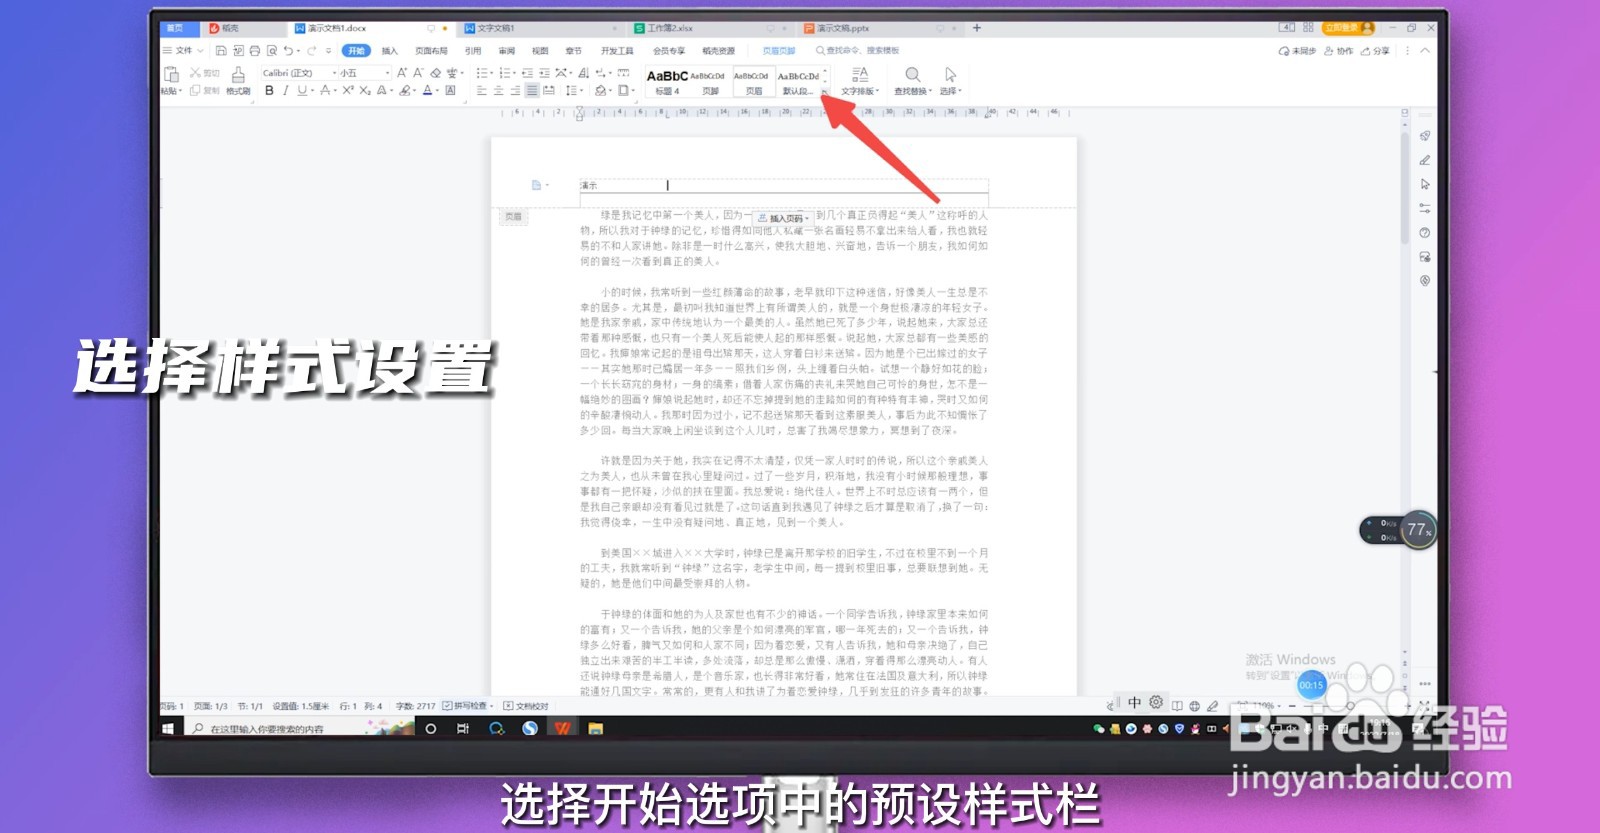Open WPS Office from Windows taskbar
Viewport: 1600px width, 833px height.
pyautogui.click(x=562, y=728)
